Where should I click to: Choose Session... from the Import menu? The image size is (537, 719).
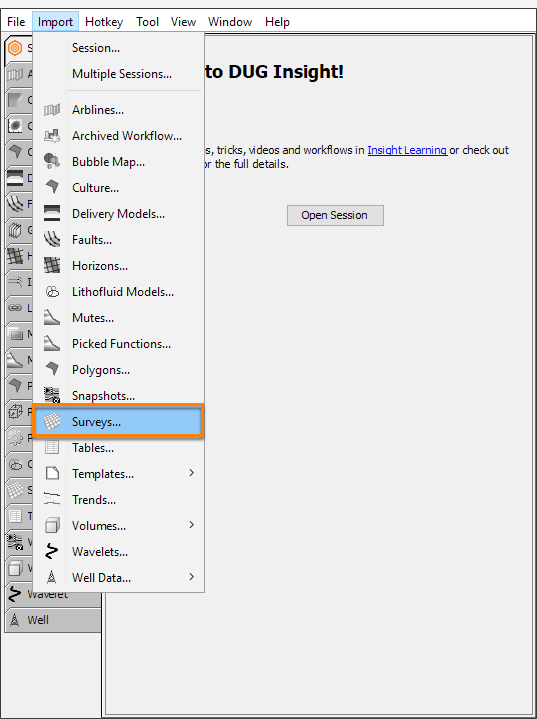pyautogui.click(x=118, y=48)
